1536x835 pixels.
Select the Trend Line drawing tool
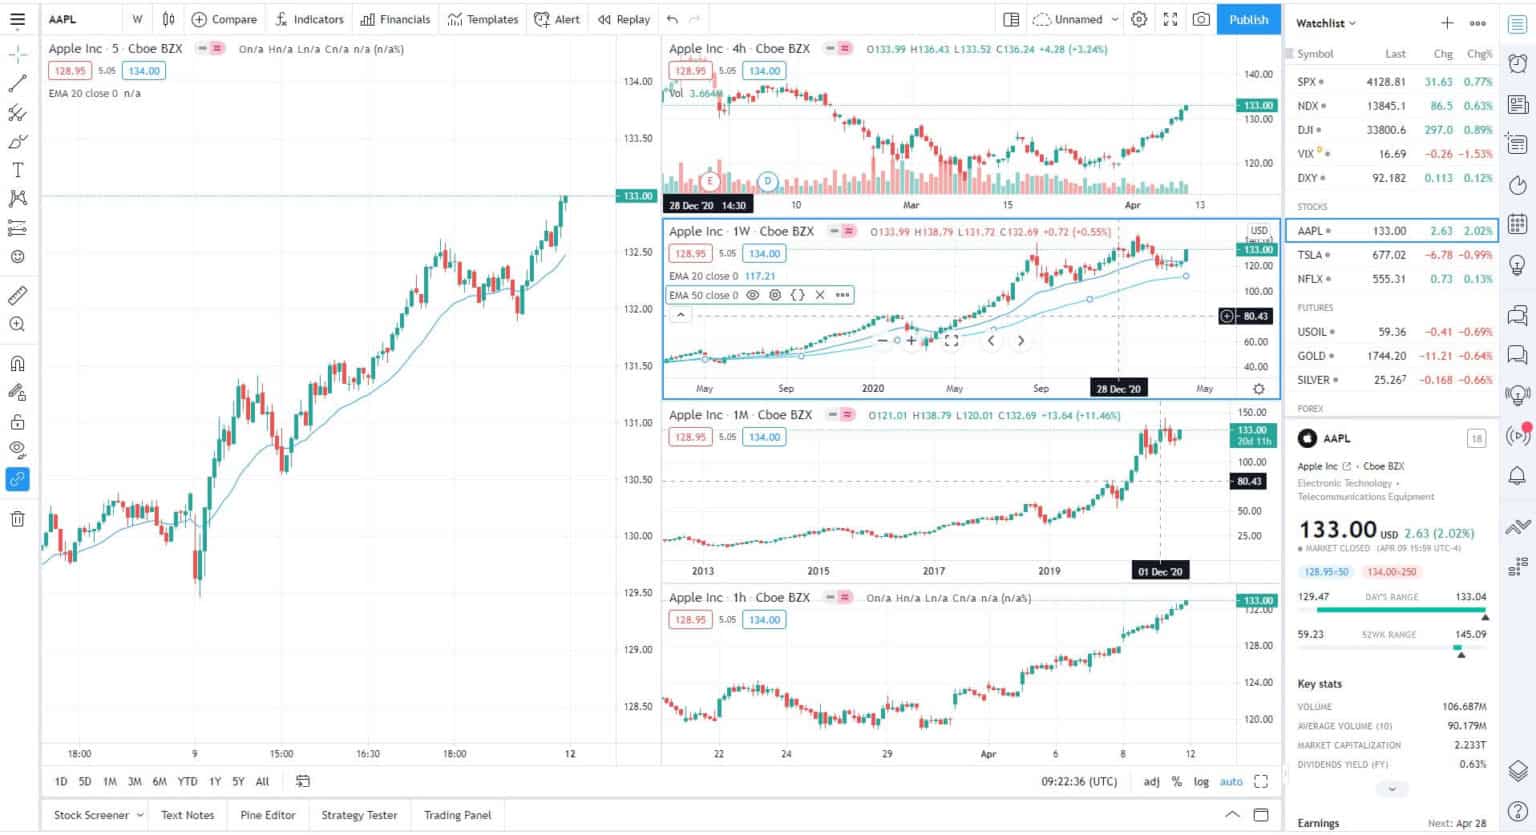pos(17,82)
